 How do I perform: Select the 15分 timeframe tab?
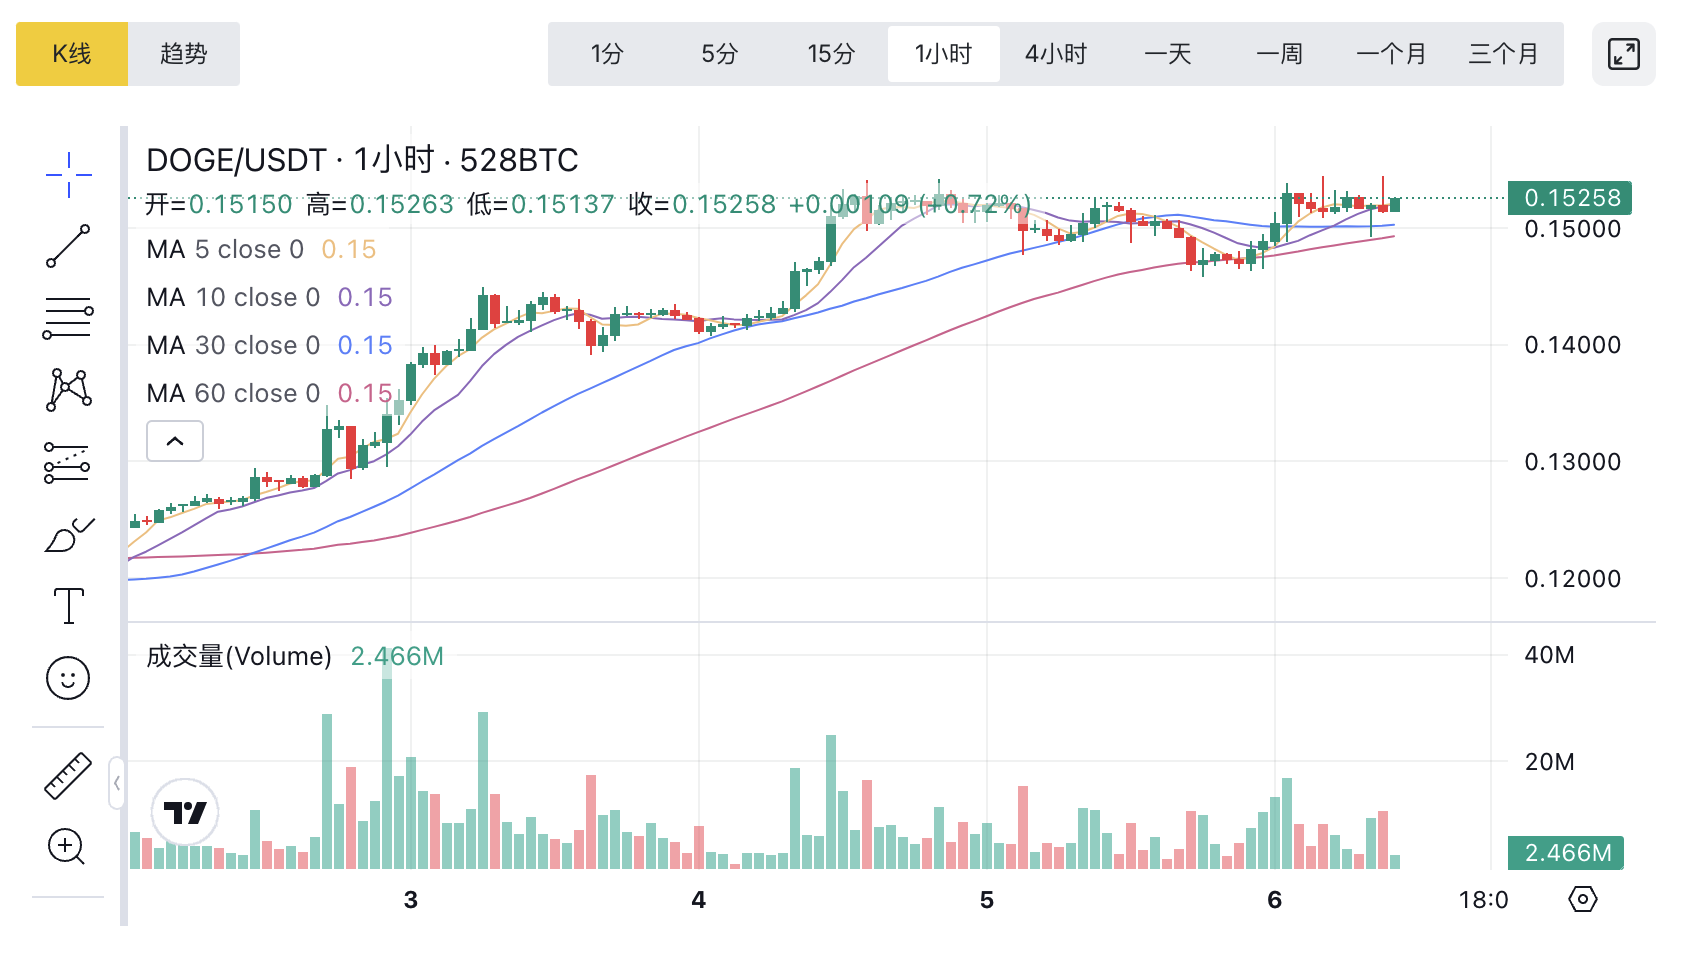point(831,54)
